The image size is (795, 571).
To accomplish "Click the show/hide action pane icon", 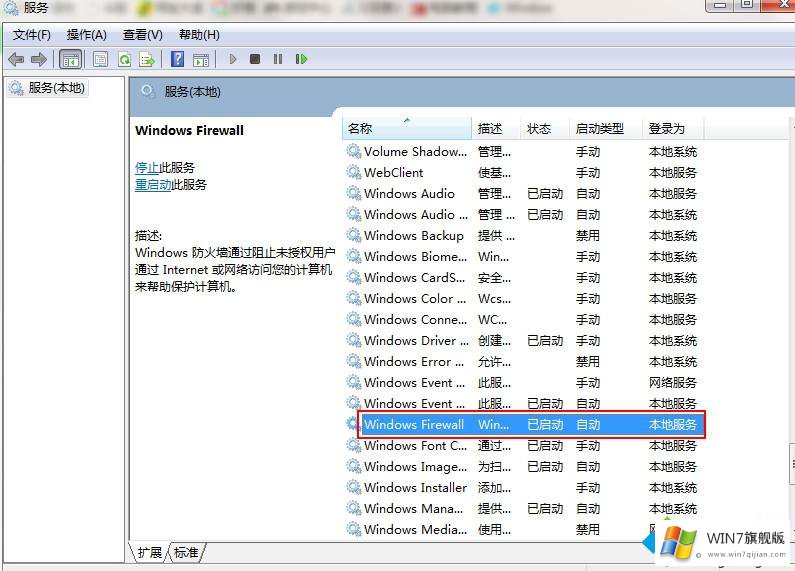I will (x=201, y=60).
